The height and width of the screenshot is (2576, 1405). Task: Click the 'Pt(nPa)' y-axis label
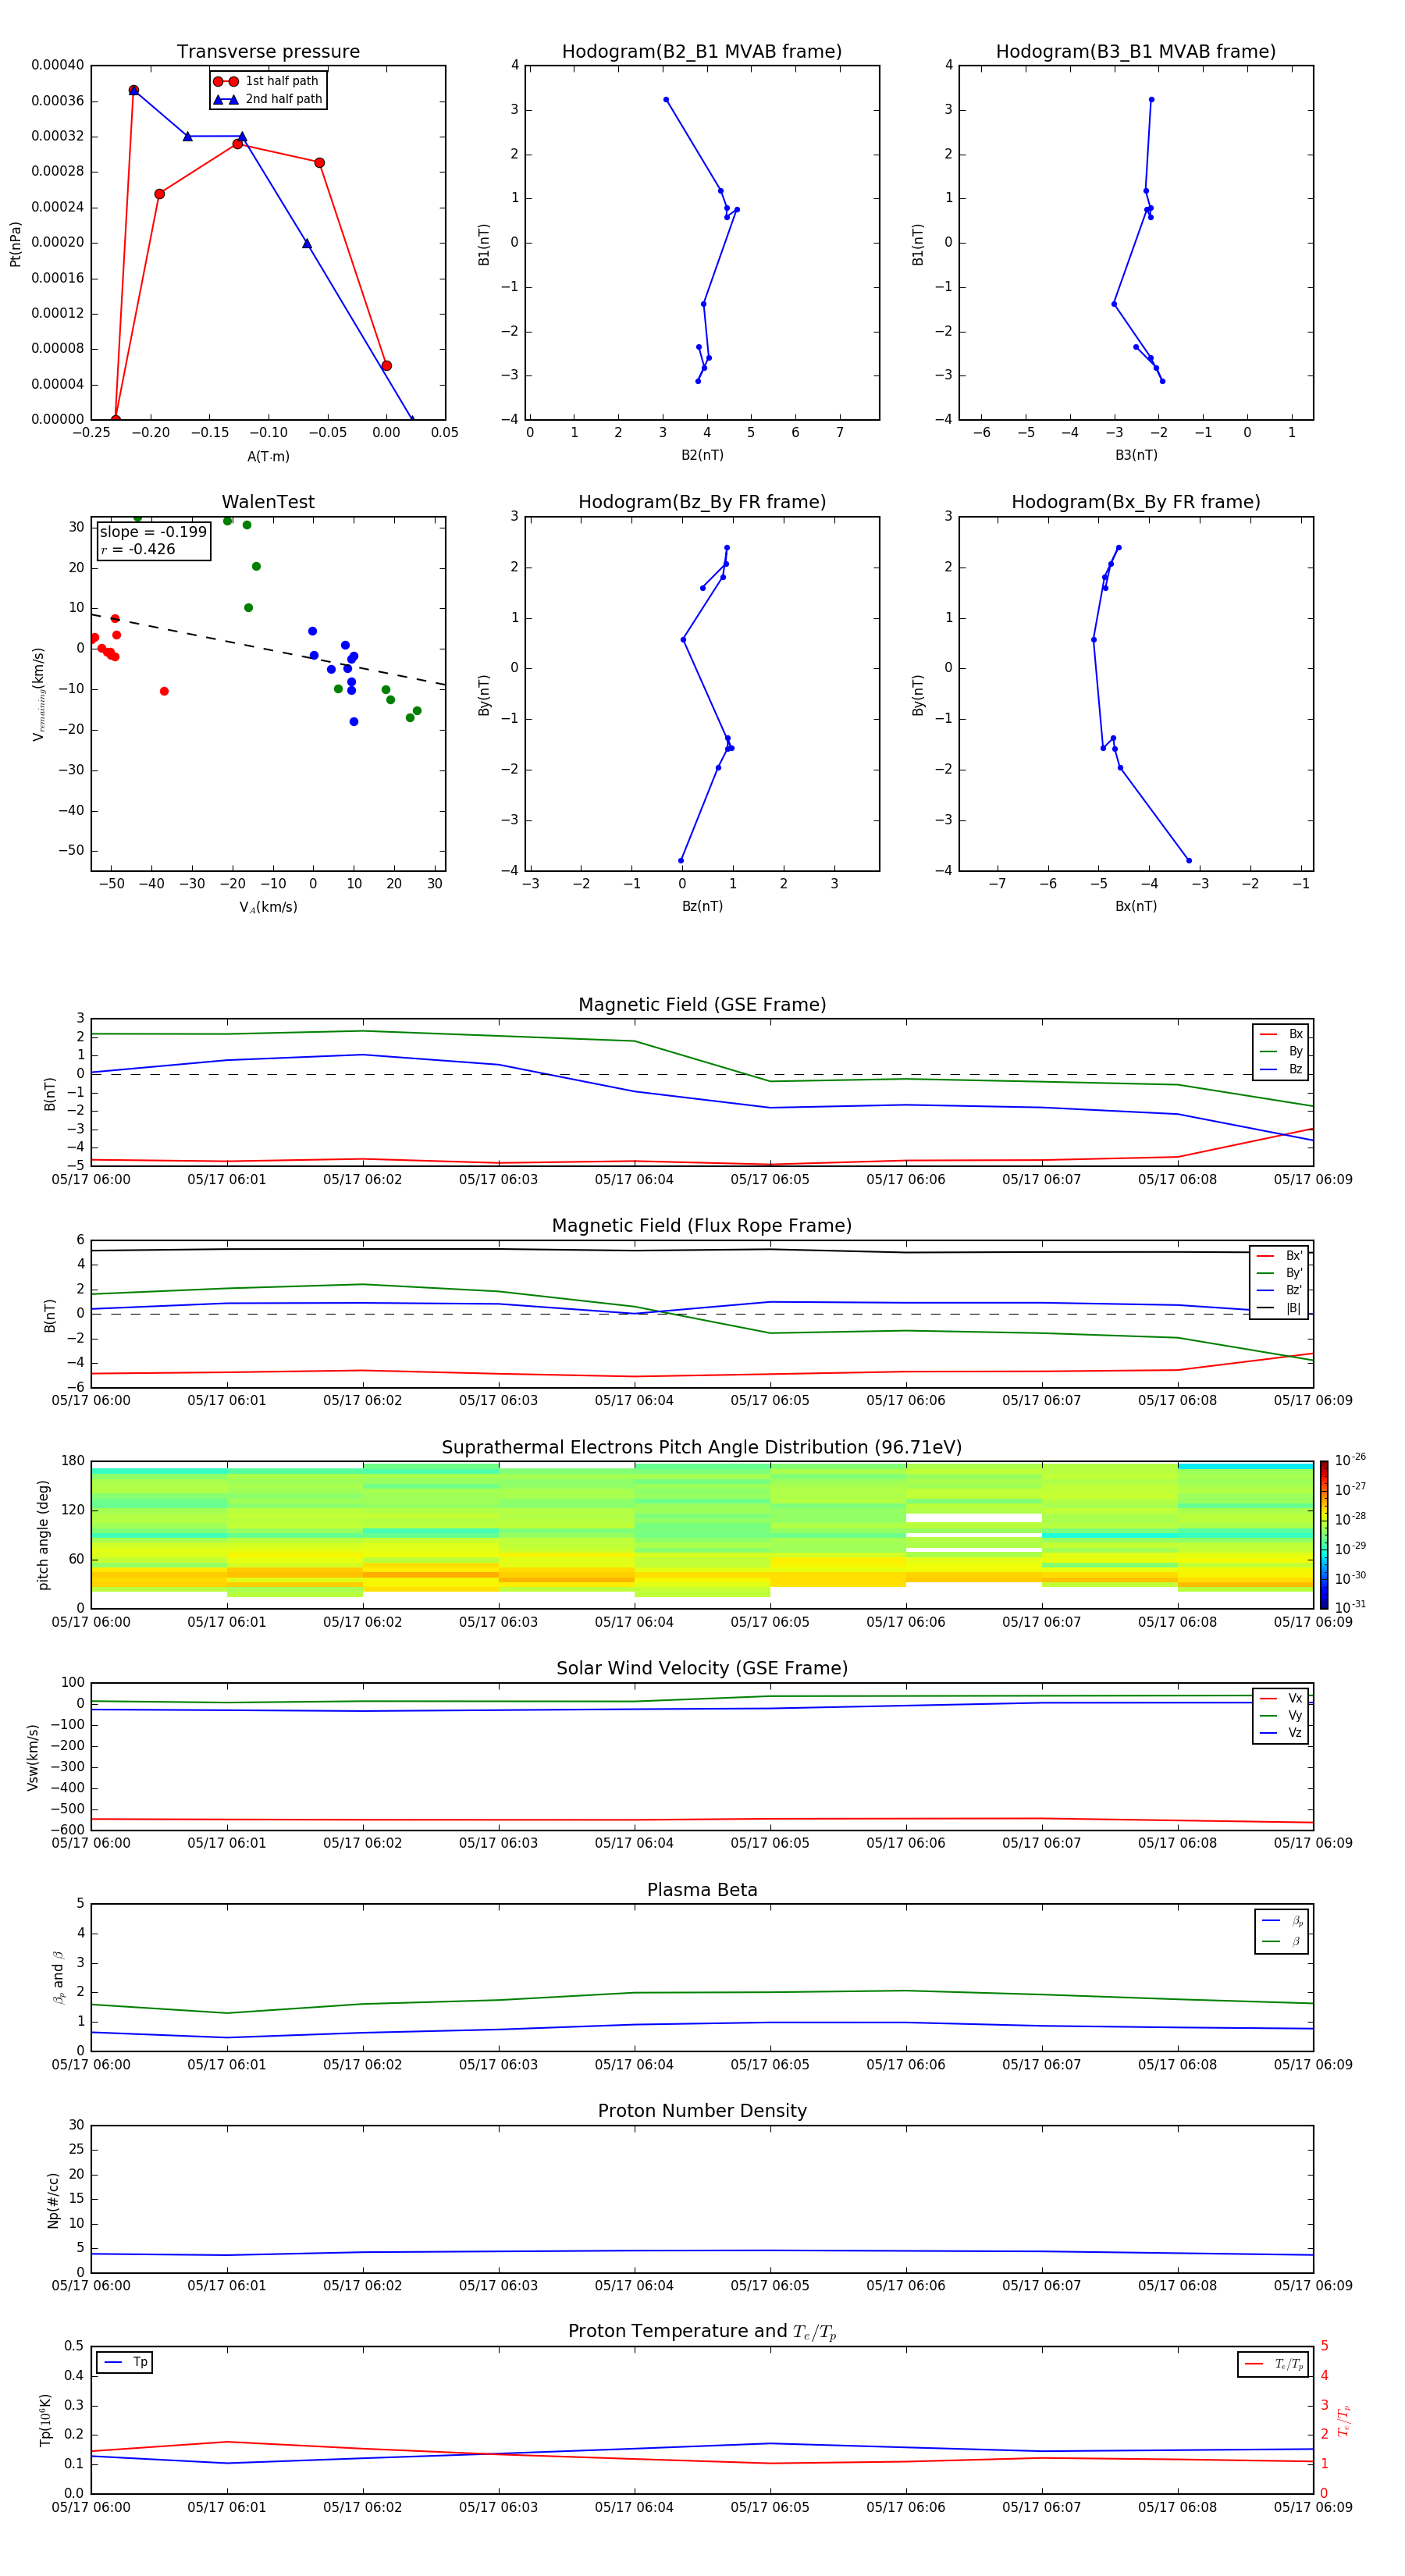(x=15, y=243)
